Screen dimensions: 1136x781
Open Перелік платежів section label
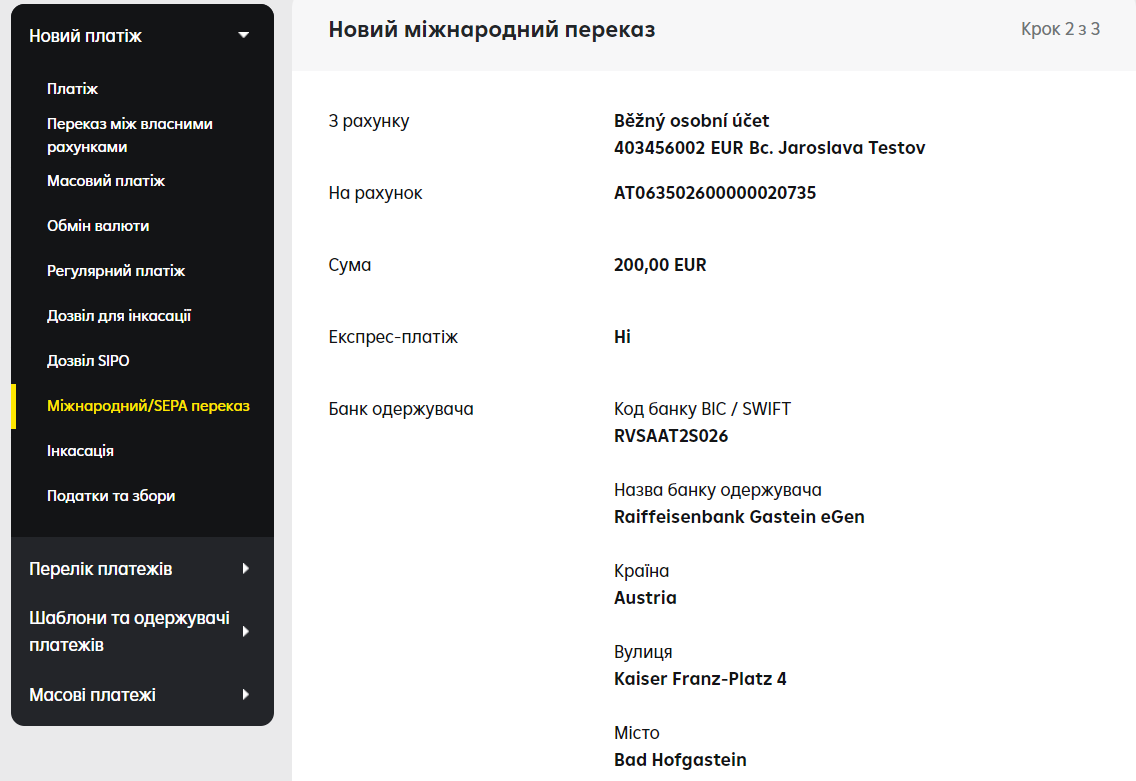101,569
